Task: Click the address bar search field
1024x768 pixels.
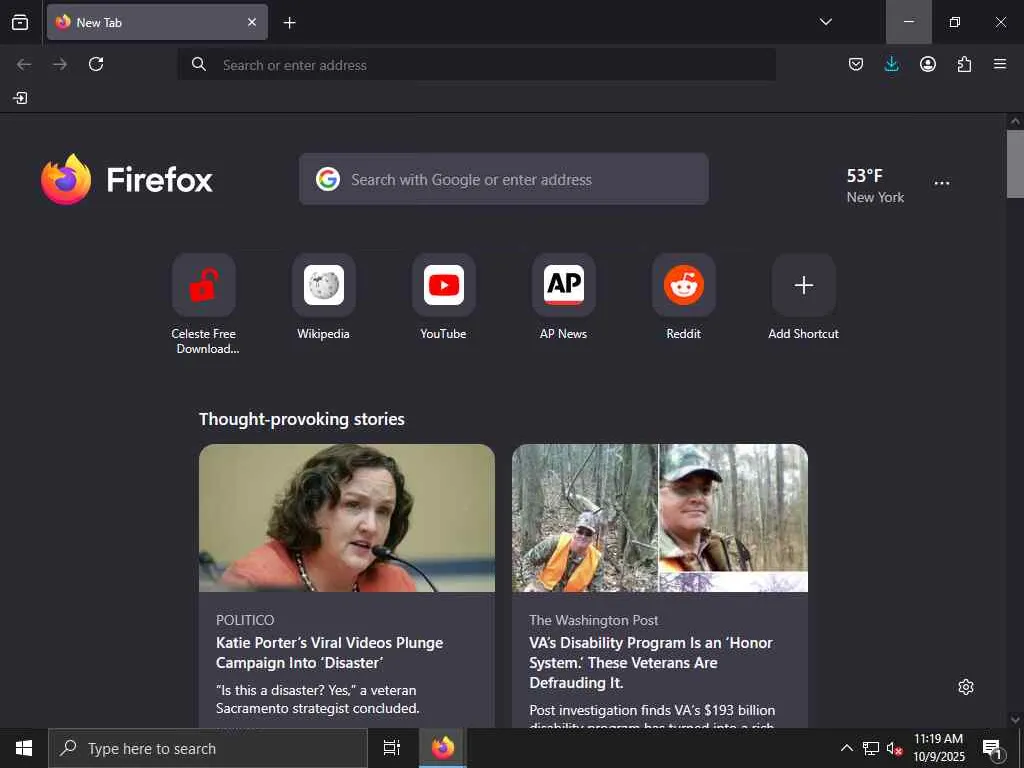Action: 477,65
